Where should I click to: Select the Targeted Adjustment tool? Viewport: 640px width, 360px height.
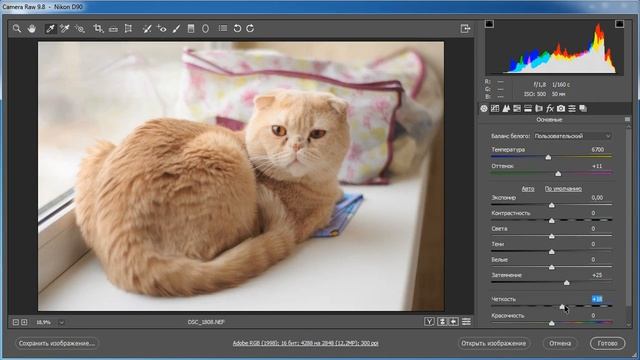pyautogui.click(x=80, y=29)
